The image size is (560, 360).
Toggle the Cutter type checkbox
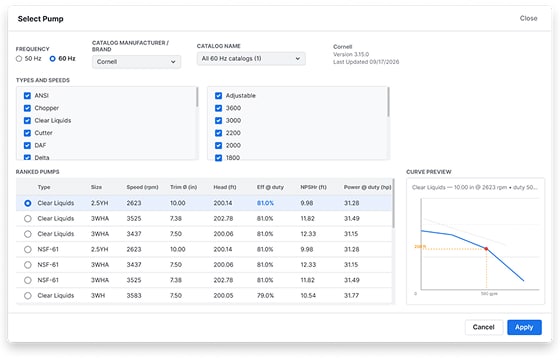click(x=27, y=133)
